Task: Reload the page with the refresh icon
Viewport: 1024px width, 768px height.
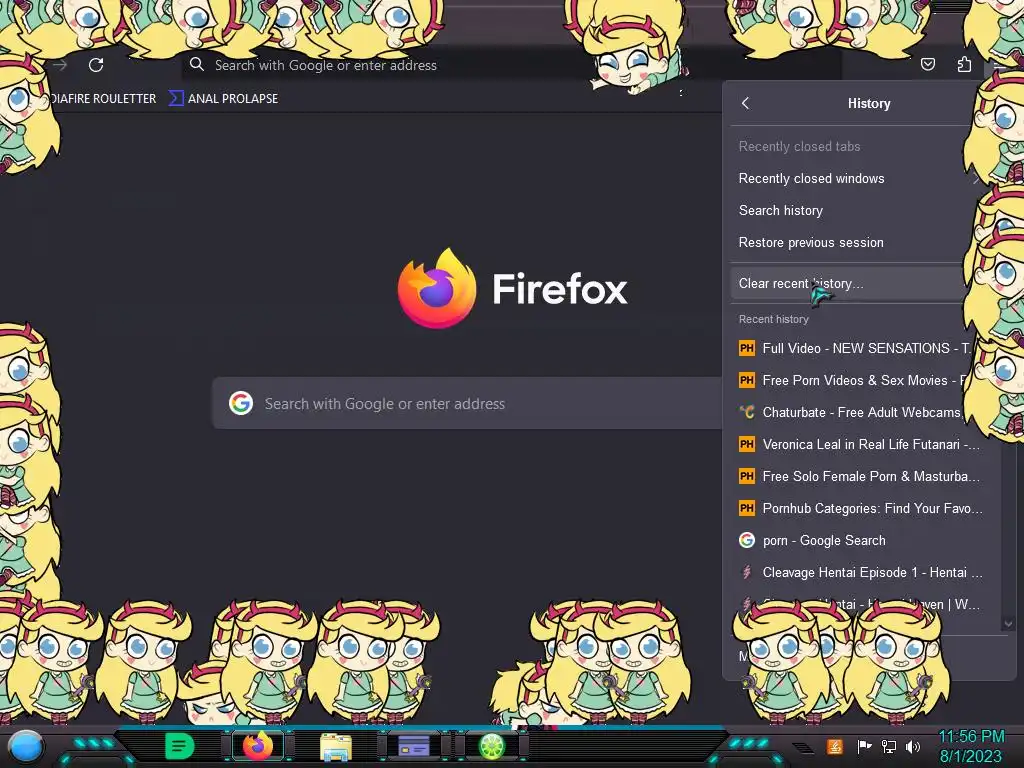Action: [96, 65]
